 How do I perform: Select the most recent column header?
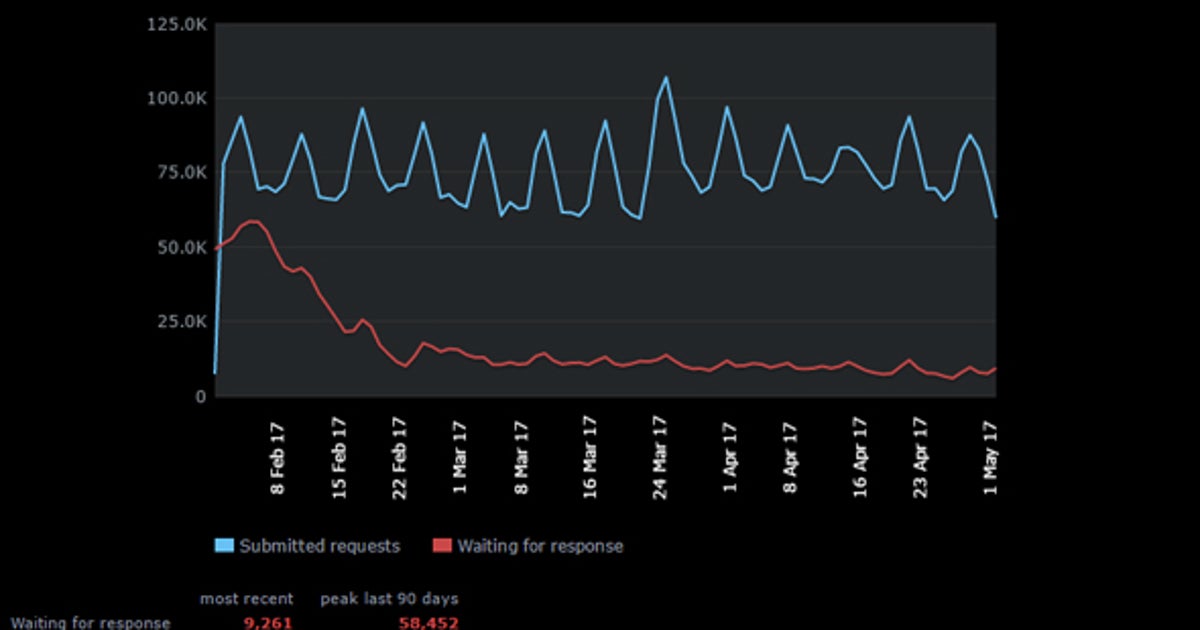245,598
